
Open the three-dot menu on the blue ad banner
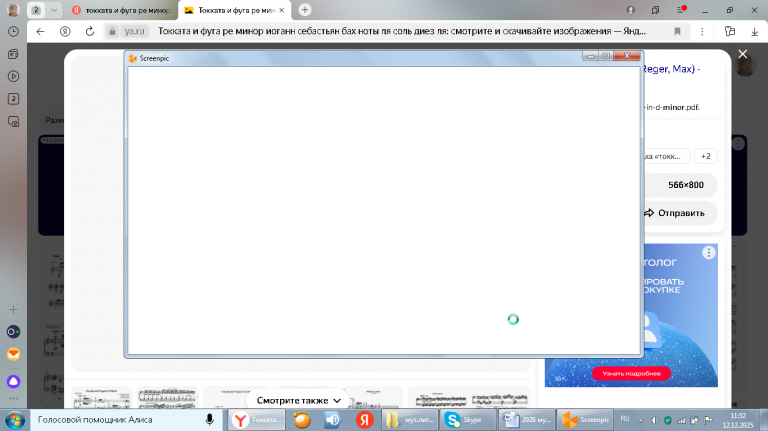click(709, 253)
